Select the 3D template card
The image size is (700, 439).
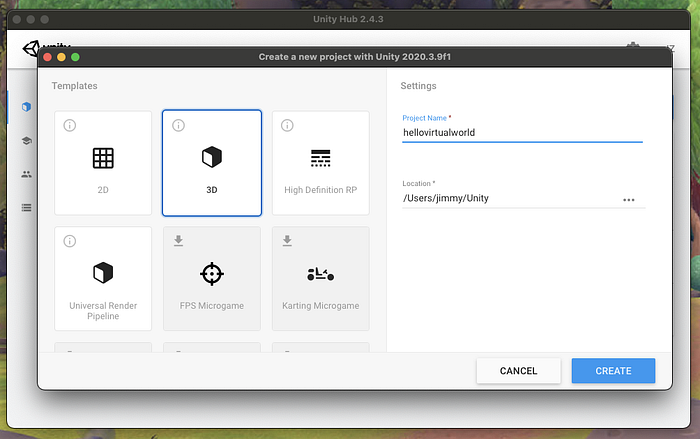[x=212, y=163]
